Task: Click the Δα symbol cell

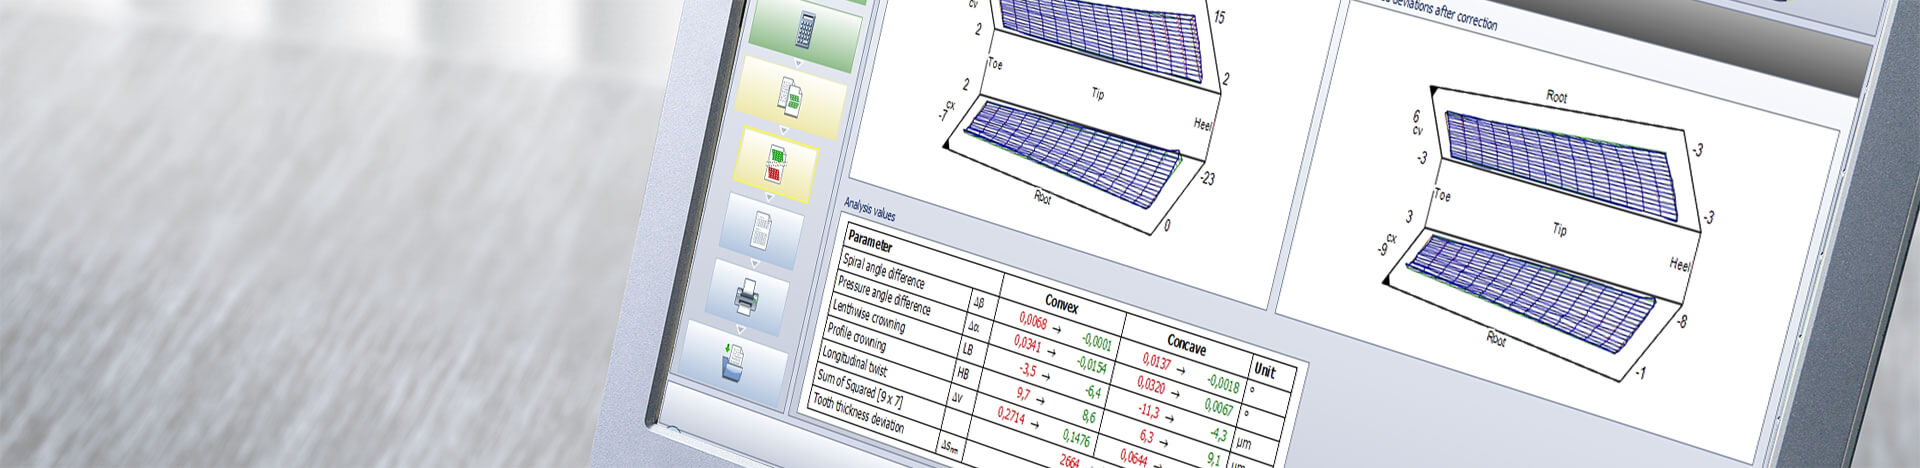Action: [x=972, y=325]
